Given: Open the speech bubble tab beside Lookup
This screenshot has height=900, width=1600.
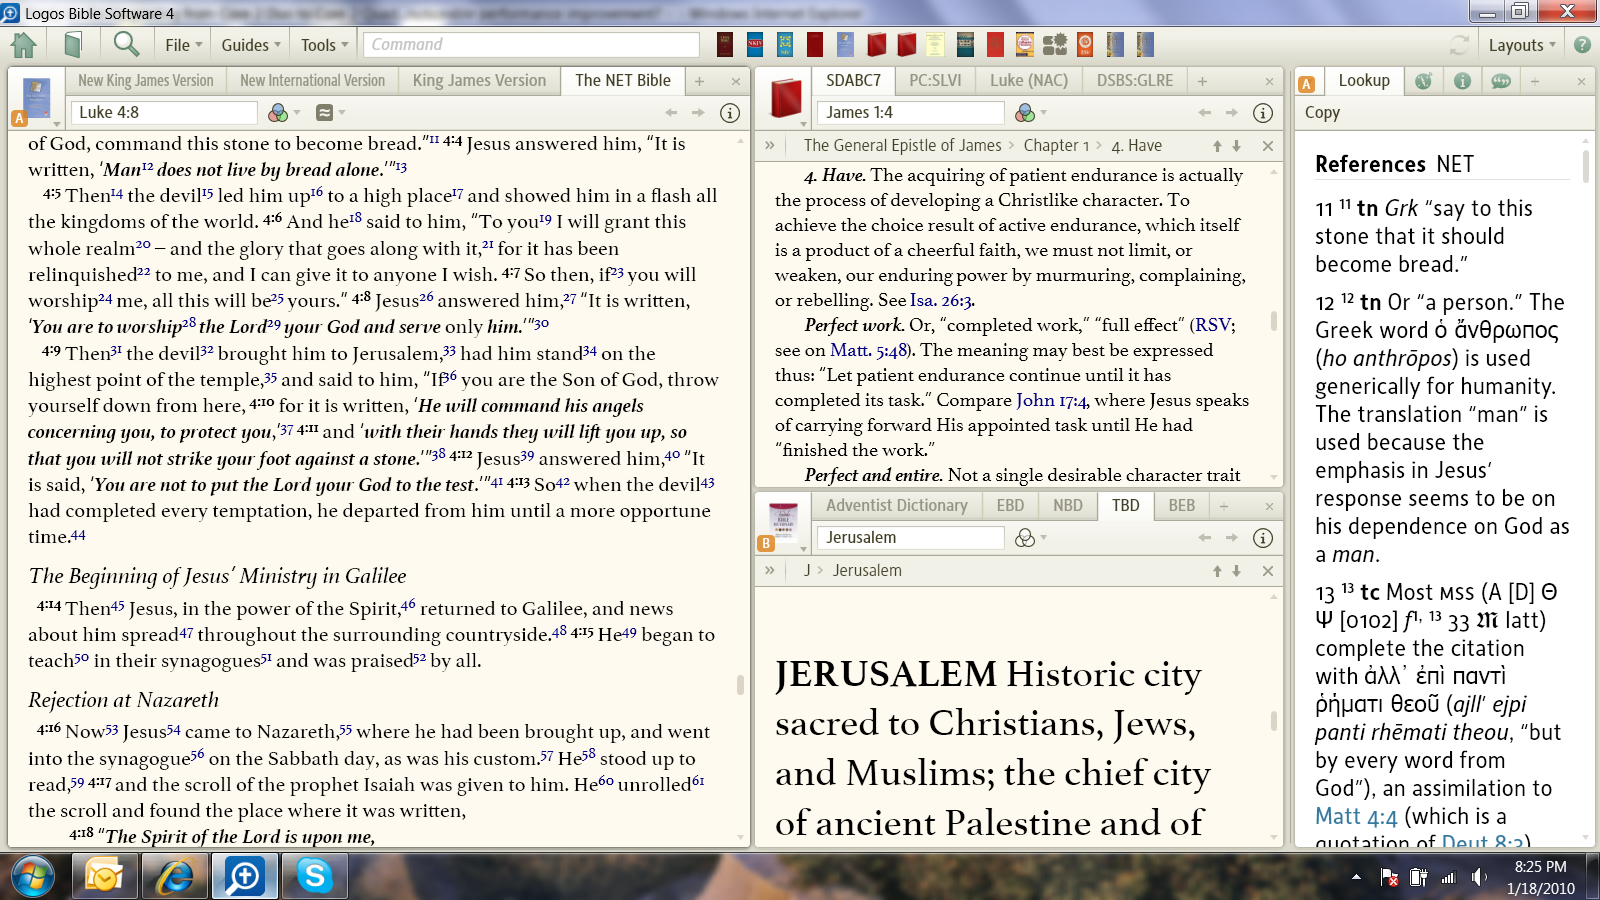Looking at the screenshot, I should tap(1500, 81).
